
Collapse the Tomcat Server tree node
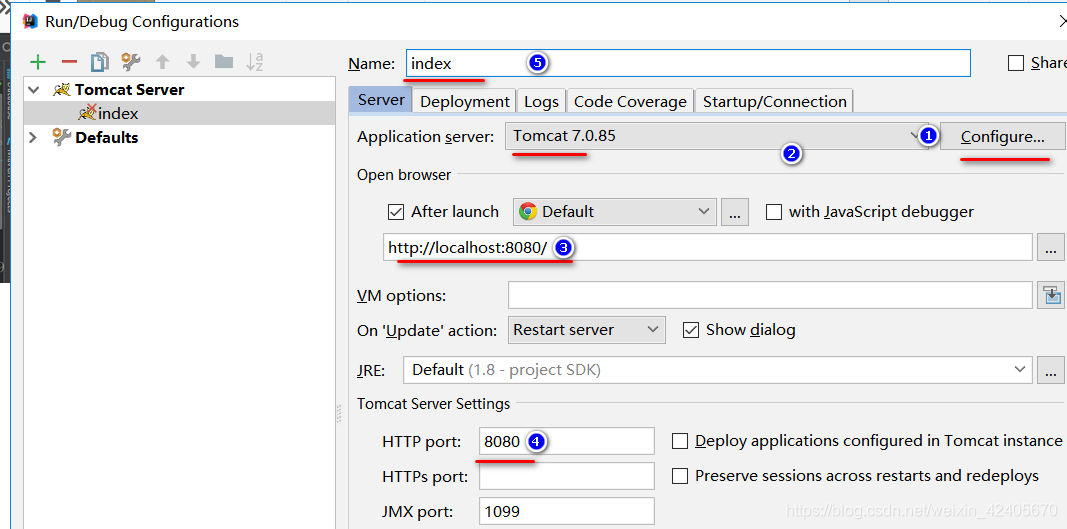click(x=34, y=90)
